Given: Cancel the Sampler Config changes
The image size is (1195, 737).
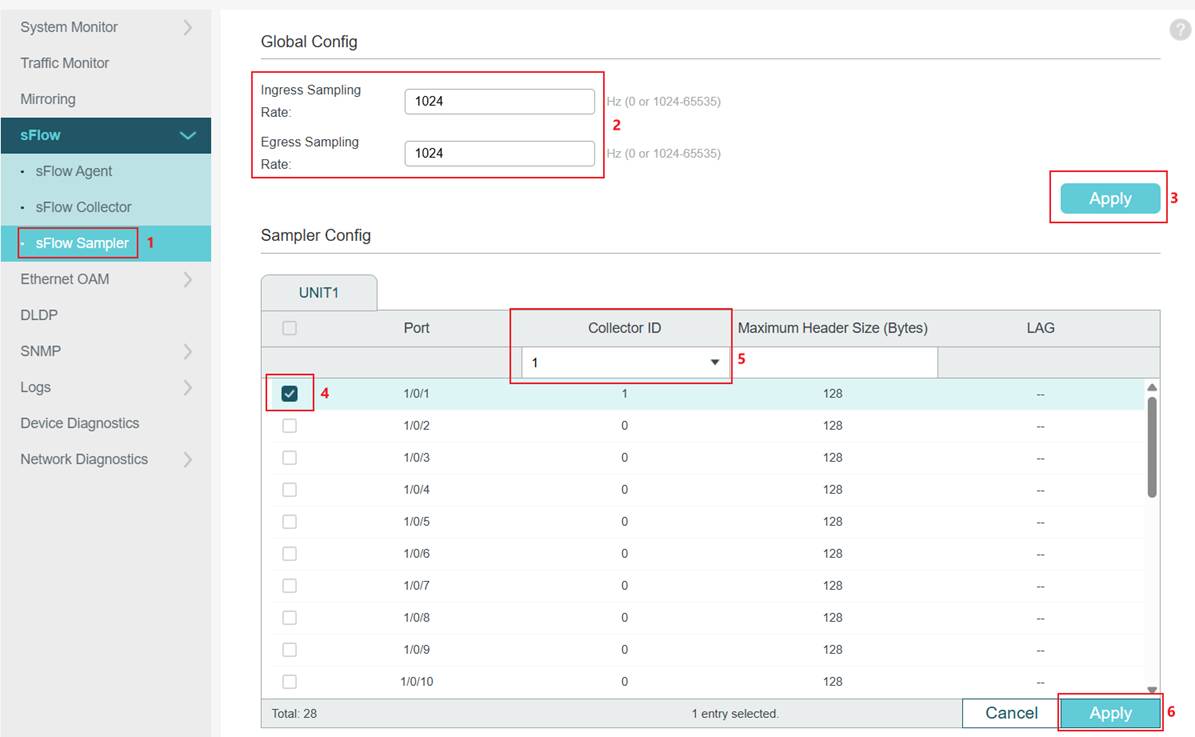Looking at the screenshot, I should click(1011, 713).
